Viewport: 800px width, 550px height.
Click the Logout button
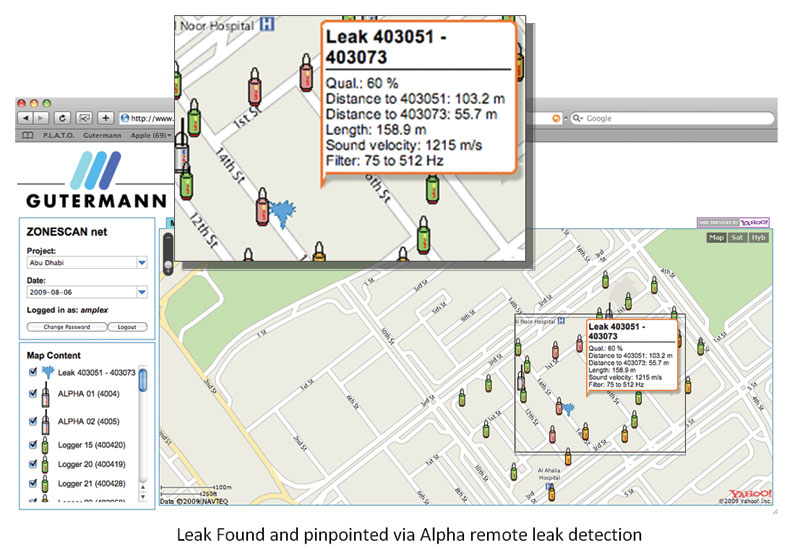click(127, 327)
